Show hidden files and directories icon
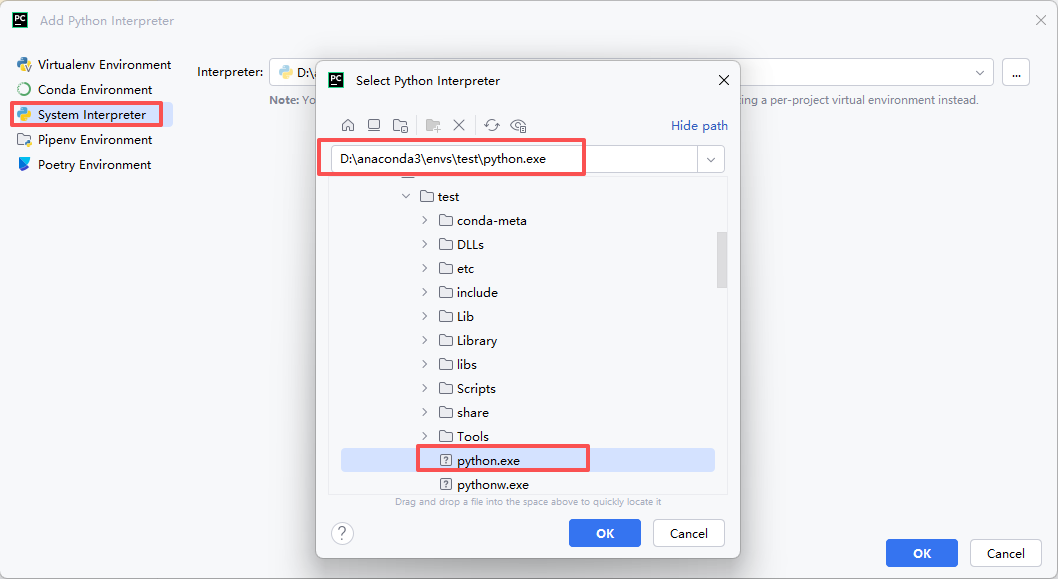This screenshot has height=579, width=1058. point(518,126)
